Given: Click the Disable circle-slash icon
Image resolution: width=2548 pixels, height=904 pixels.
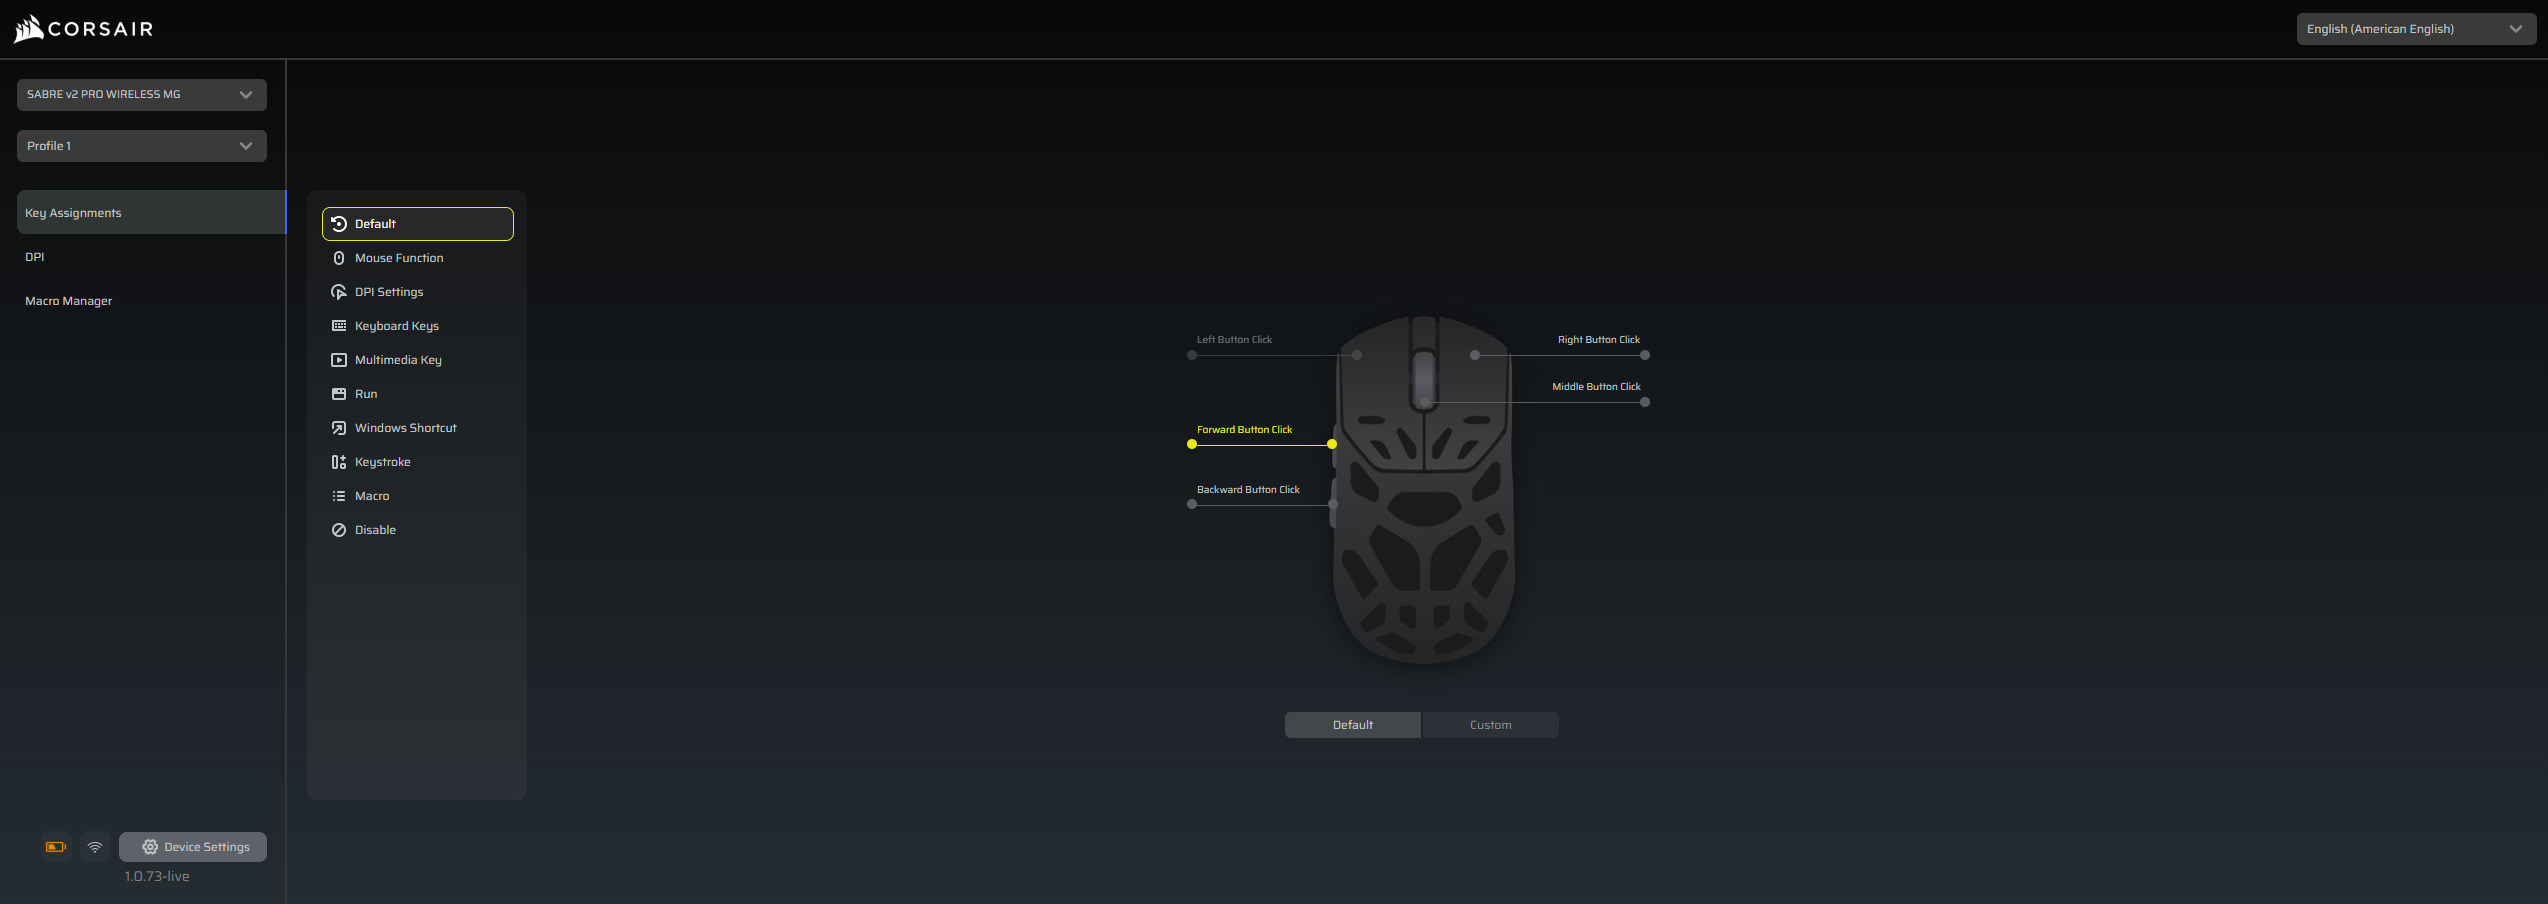Looking at the screenshot, I should [x=339, y=530].
